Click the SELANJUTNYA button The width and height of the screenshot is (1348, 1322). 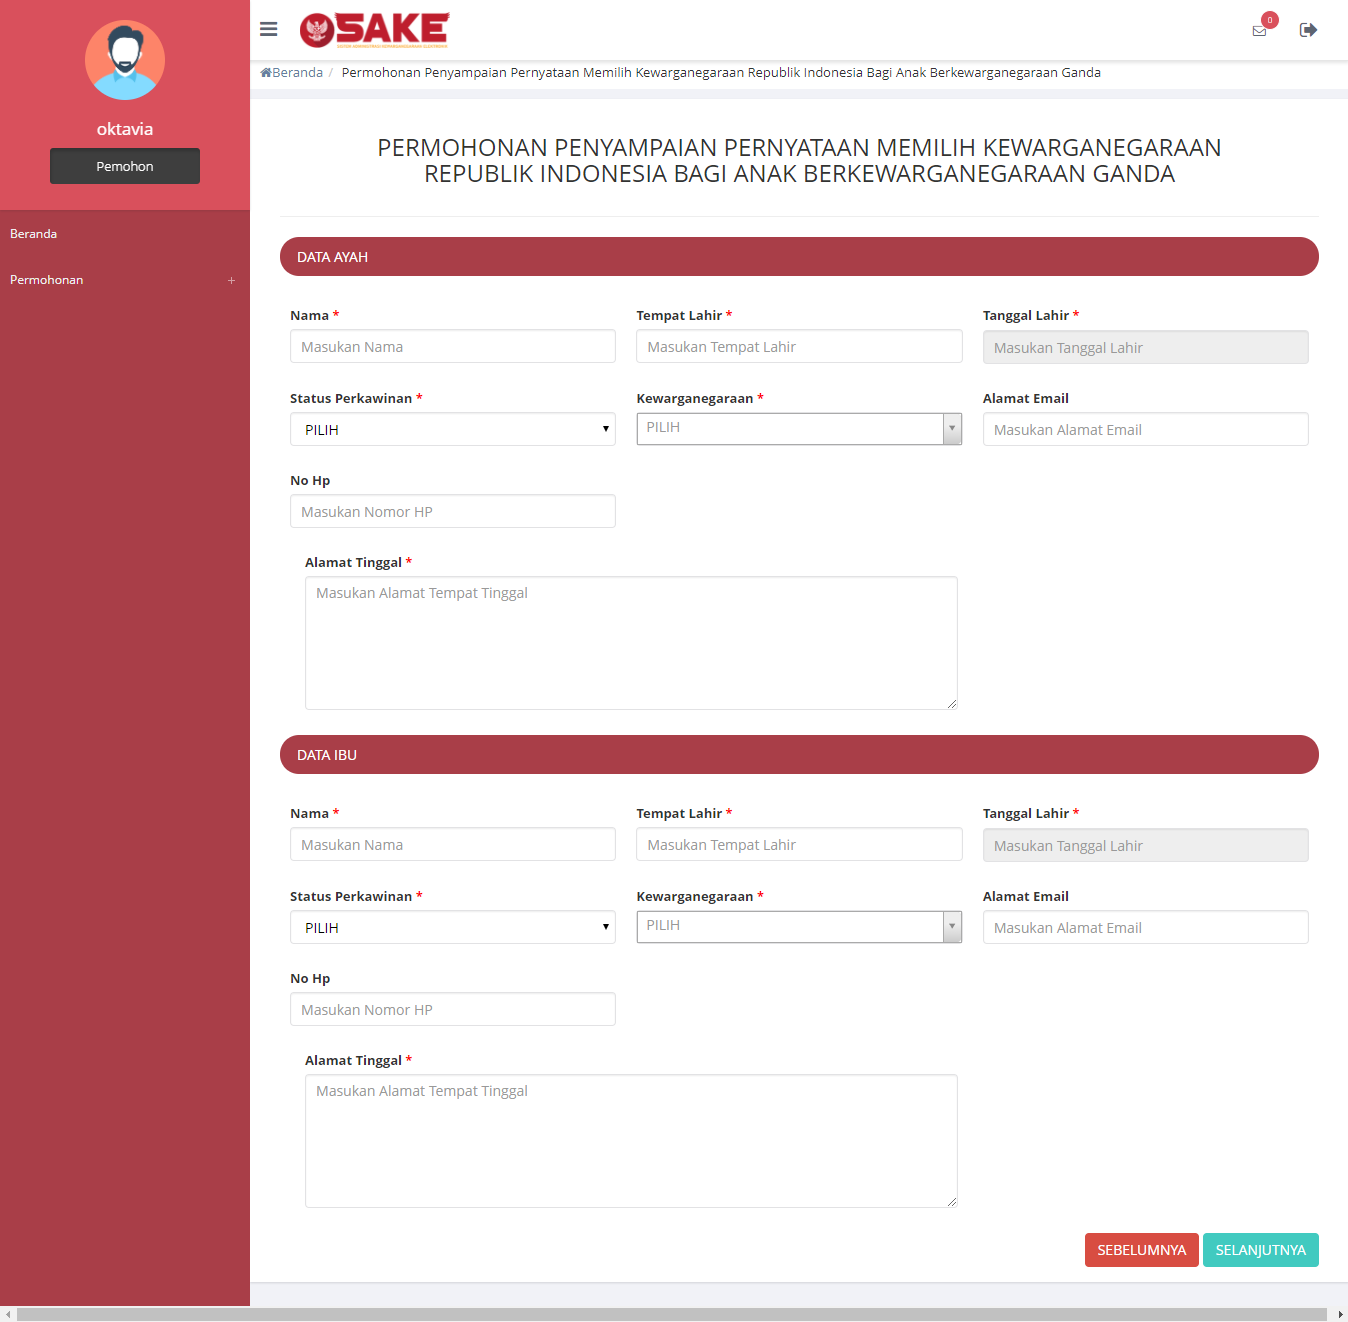tap(1260, 1250)
